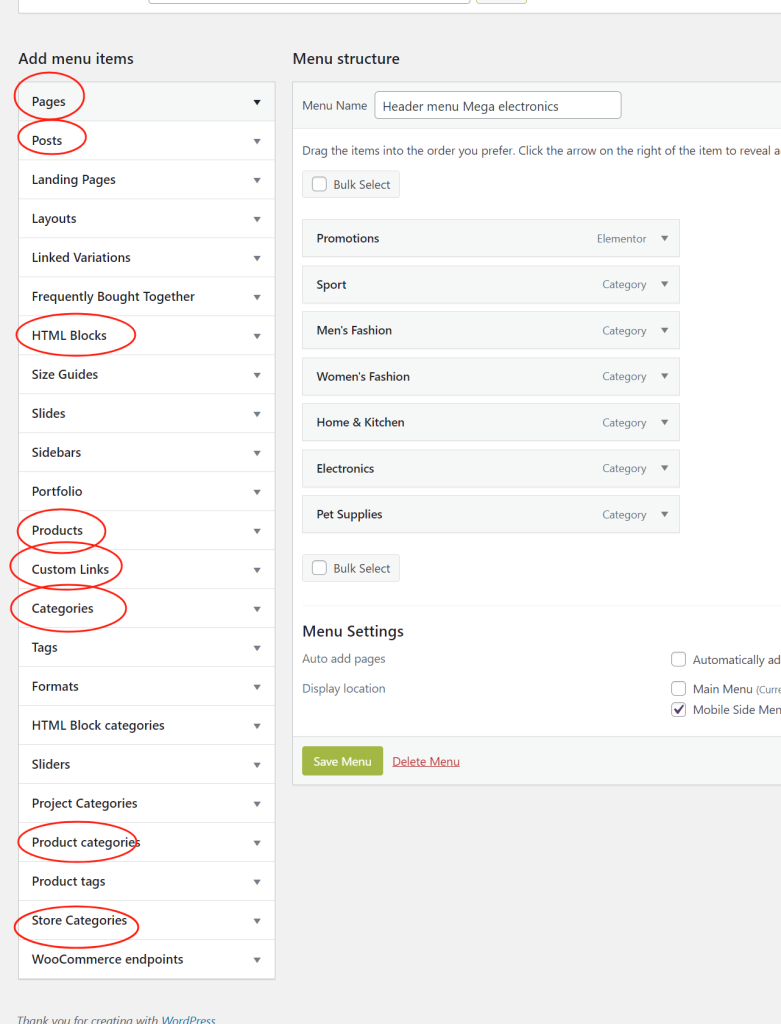Click the Menu Name text field

pos(497,106)
